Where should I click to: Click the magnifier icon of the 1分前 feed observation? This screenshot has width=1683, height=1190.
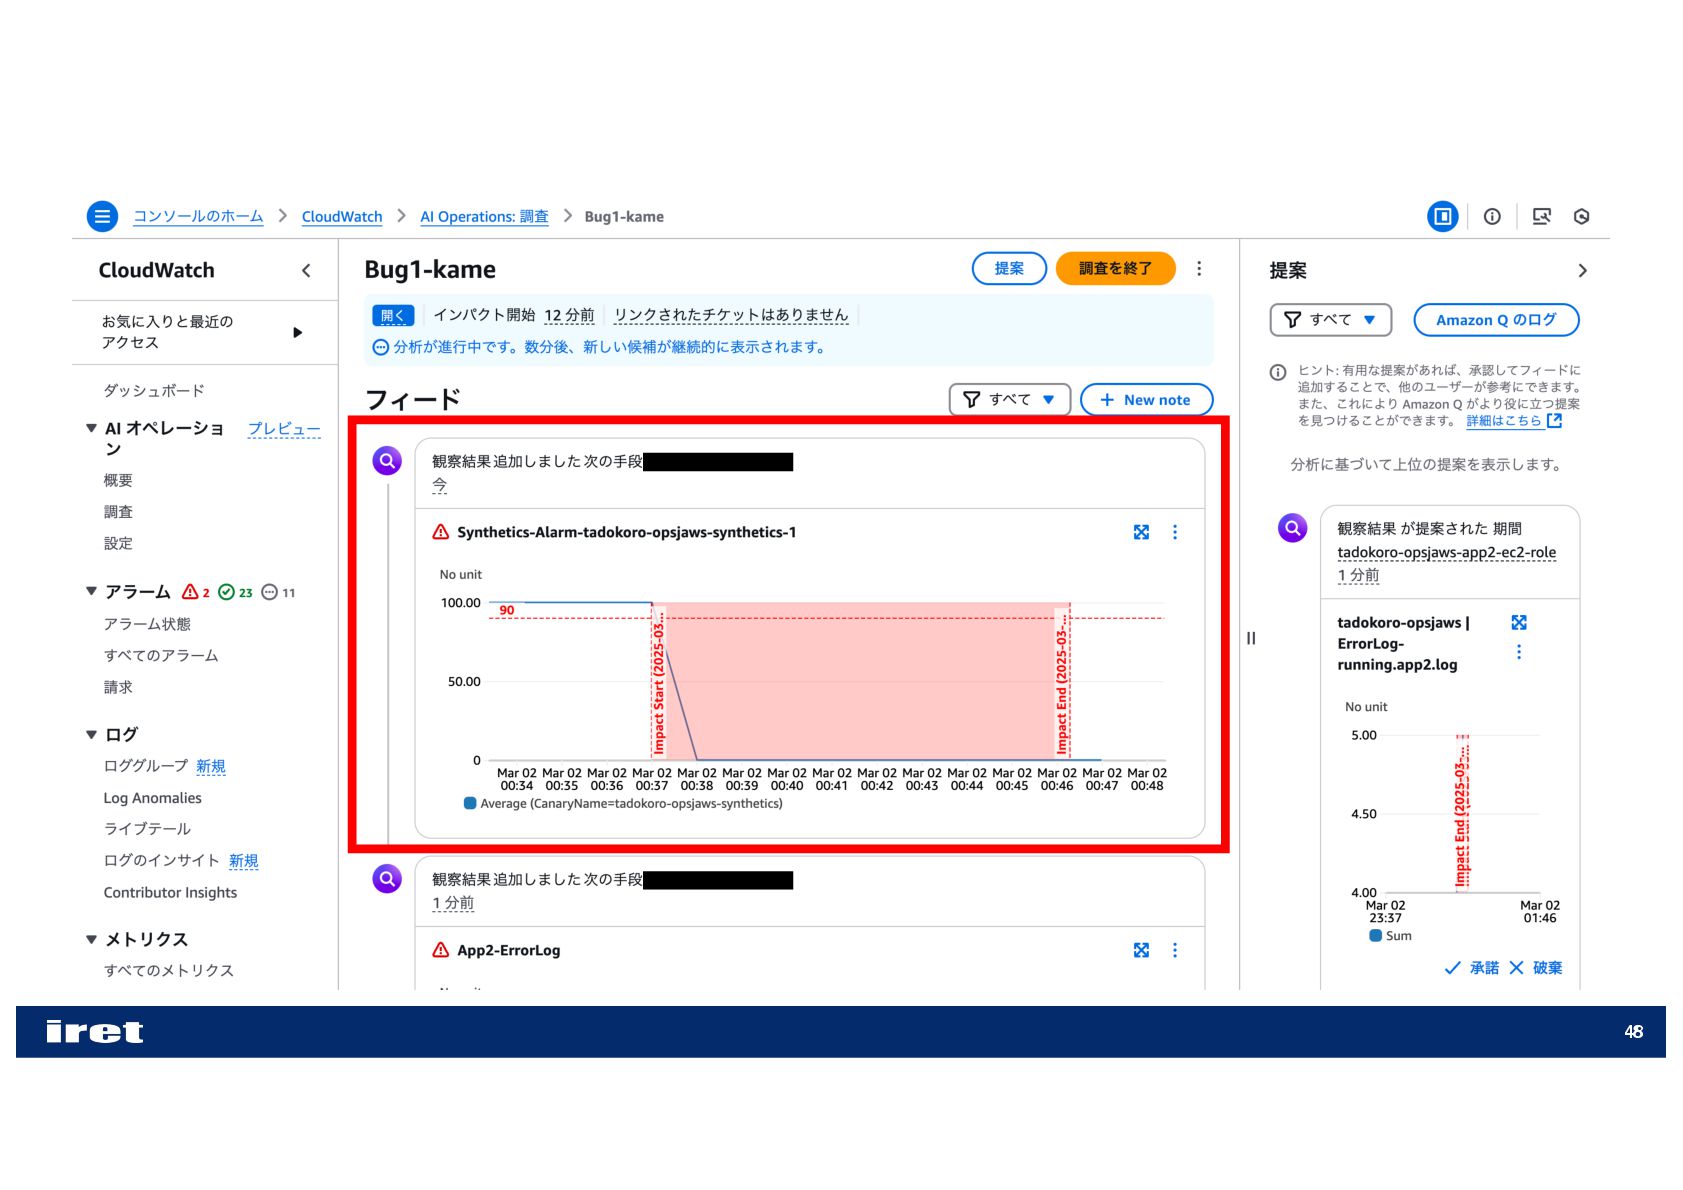coord(387,879)
